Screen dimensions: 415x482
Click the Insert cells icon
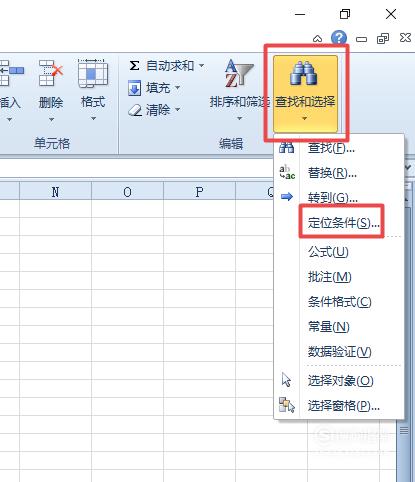11,73
